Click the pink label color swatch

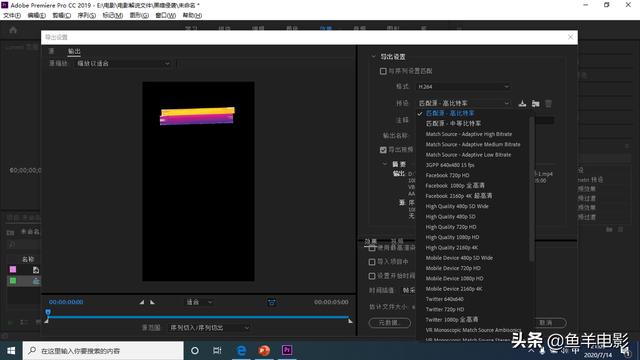[x=13, y=269]
